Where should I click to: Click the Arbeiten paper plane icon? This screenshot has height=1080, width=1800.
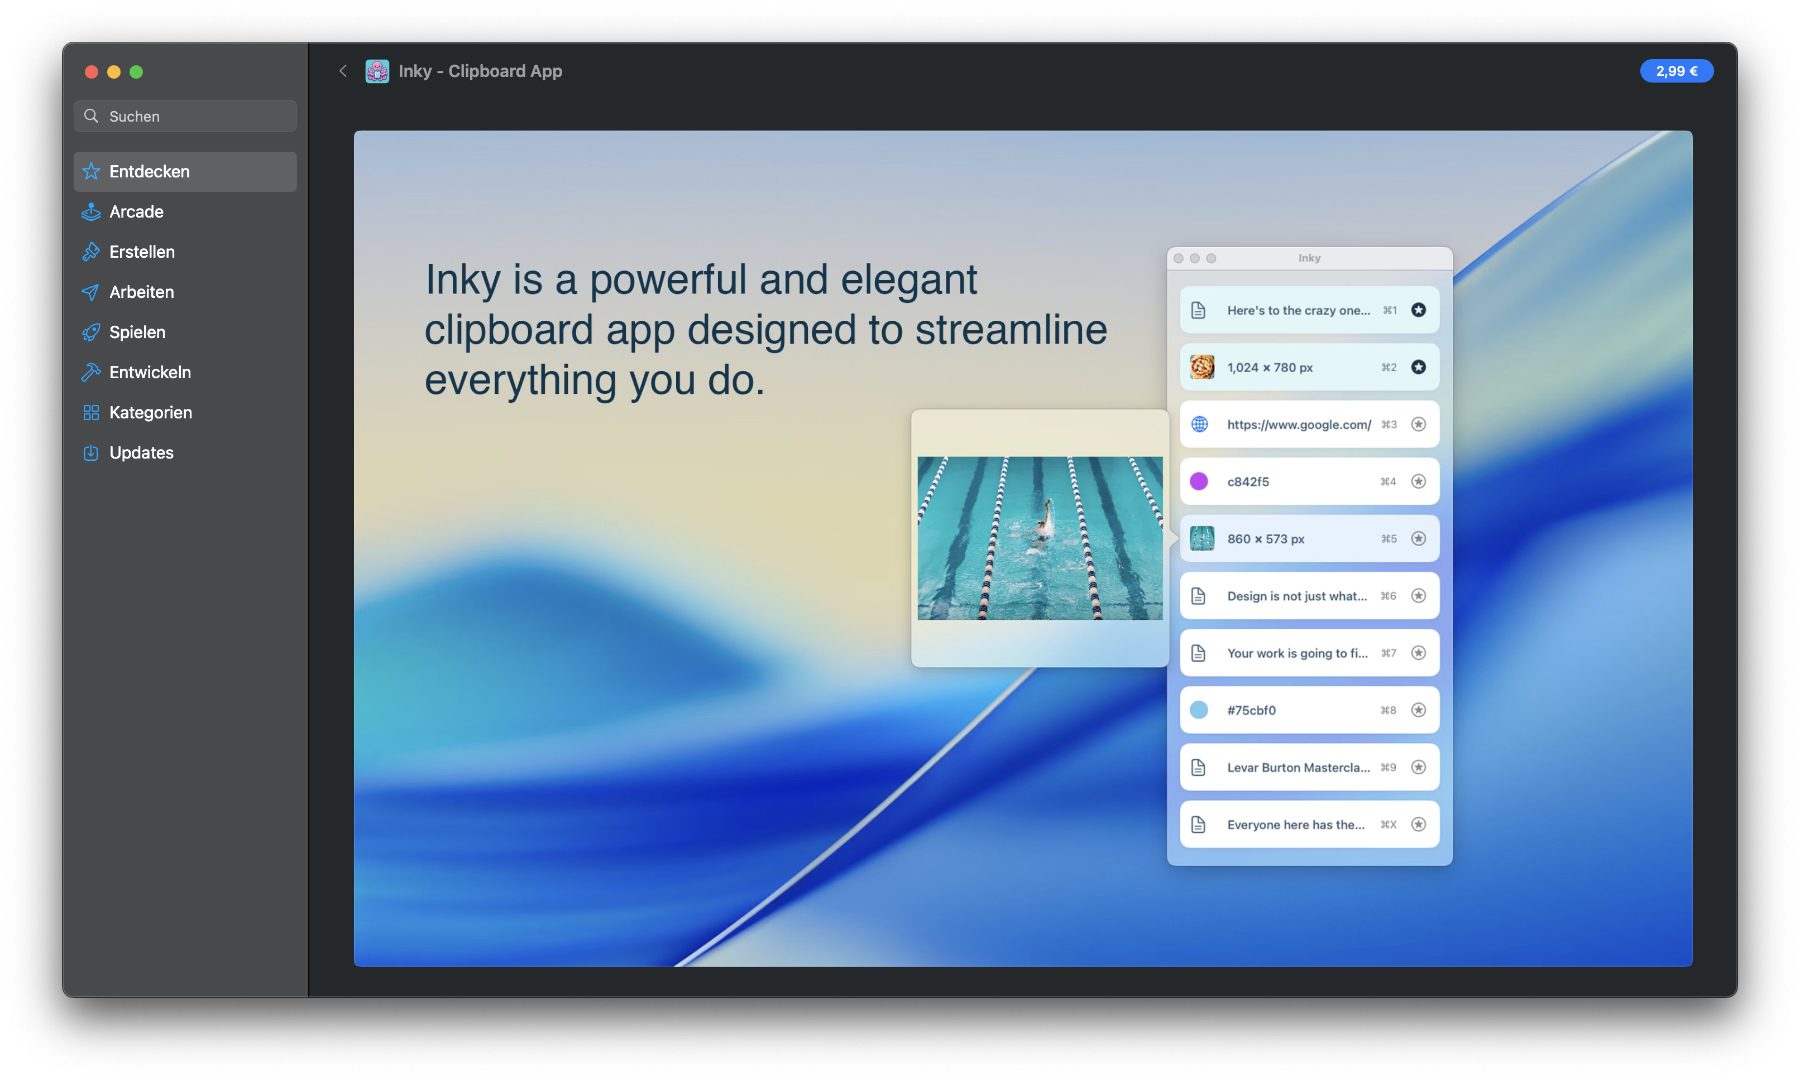point(91,292)
